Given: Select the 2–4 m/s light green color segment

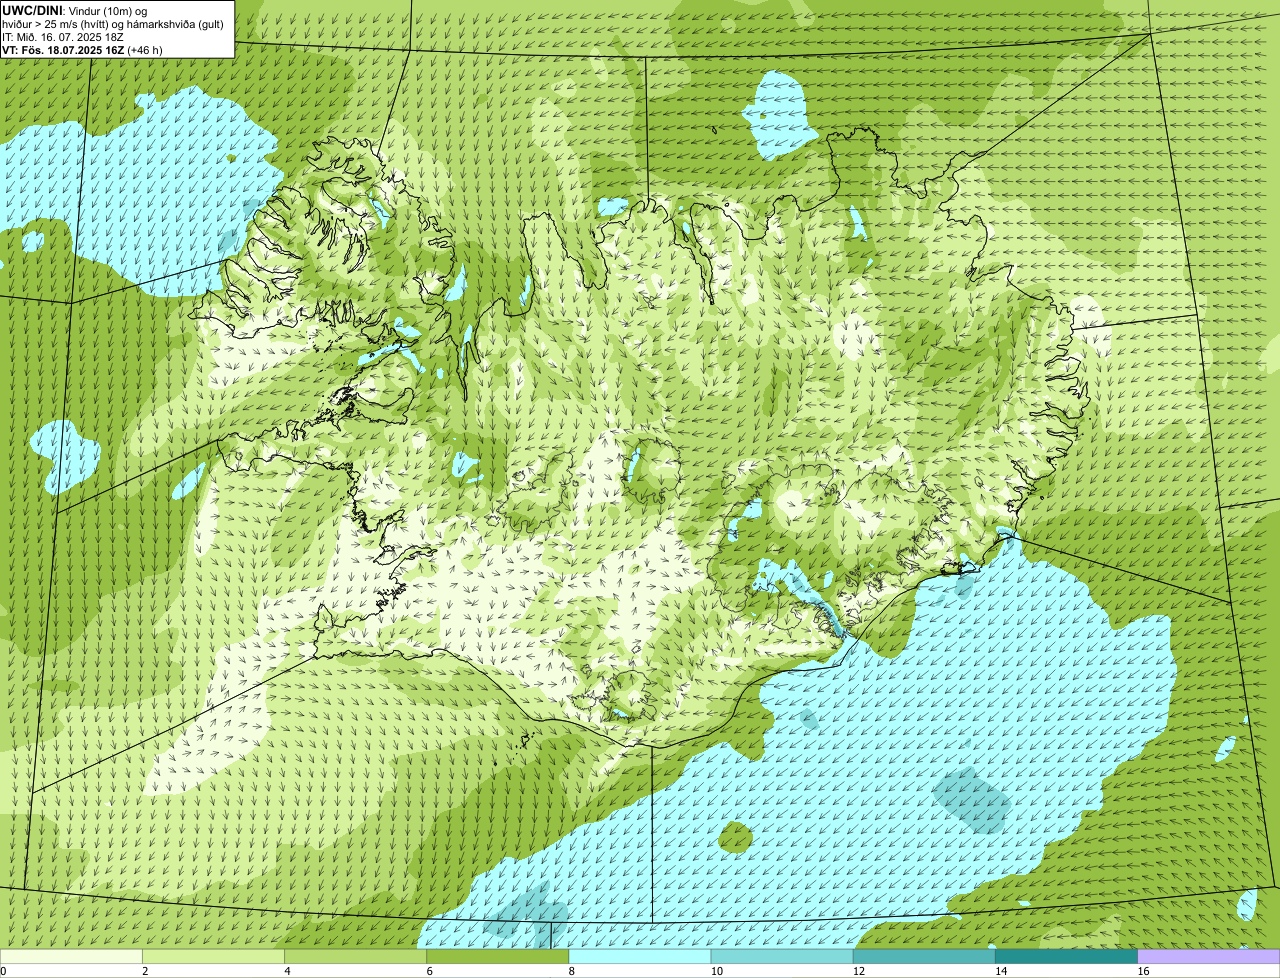Looking at the screenshot, I should pyautogui.click(x=213, y=956).
